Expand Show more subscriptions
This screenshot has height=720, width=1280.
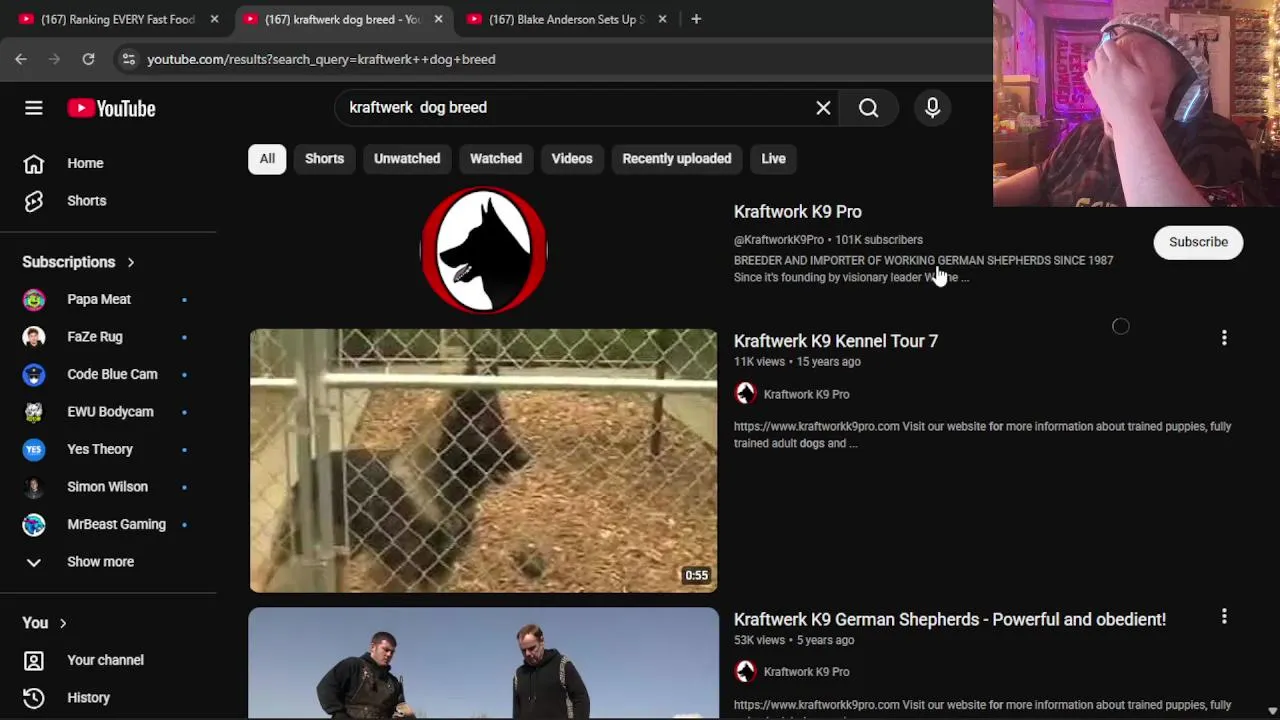(108, 562)
